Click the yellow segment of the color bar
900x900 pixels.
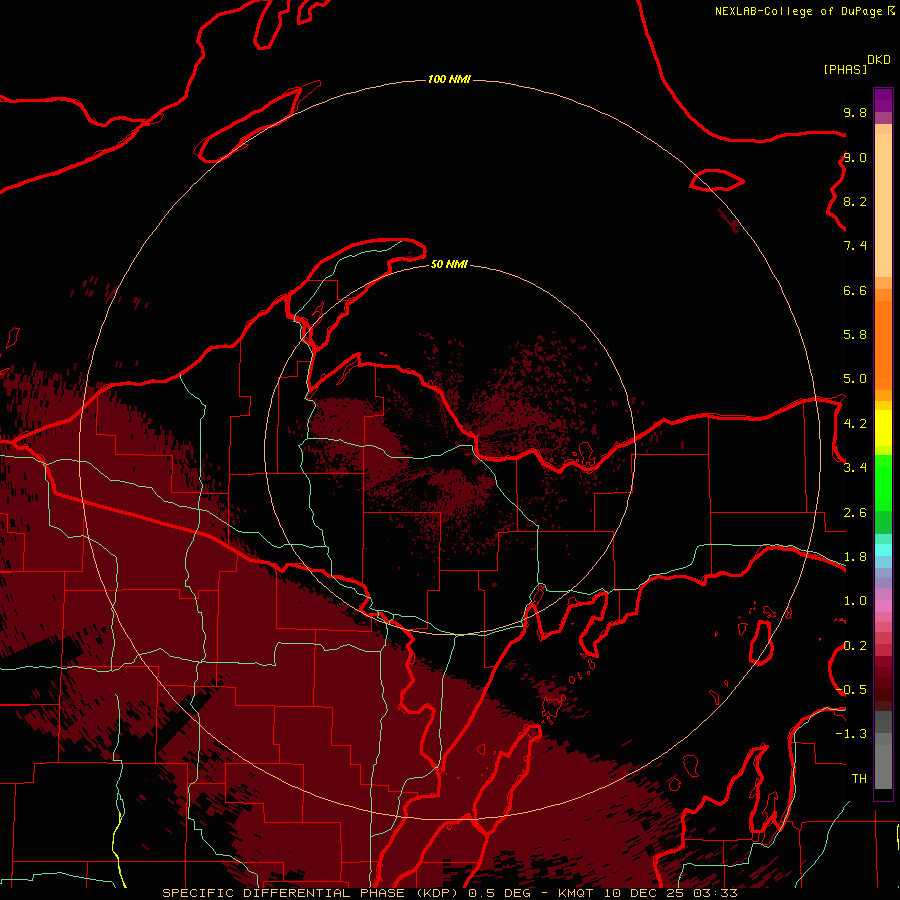coord(883,428)
